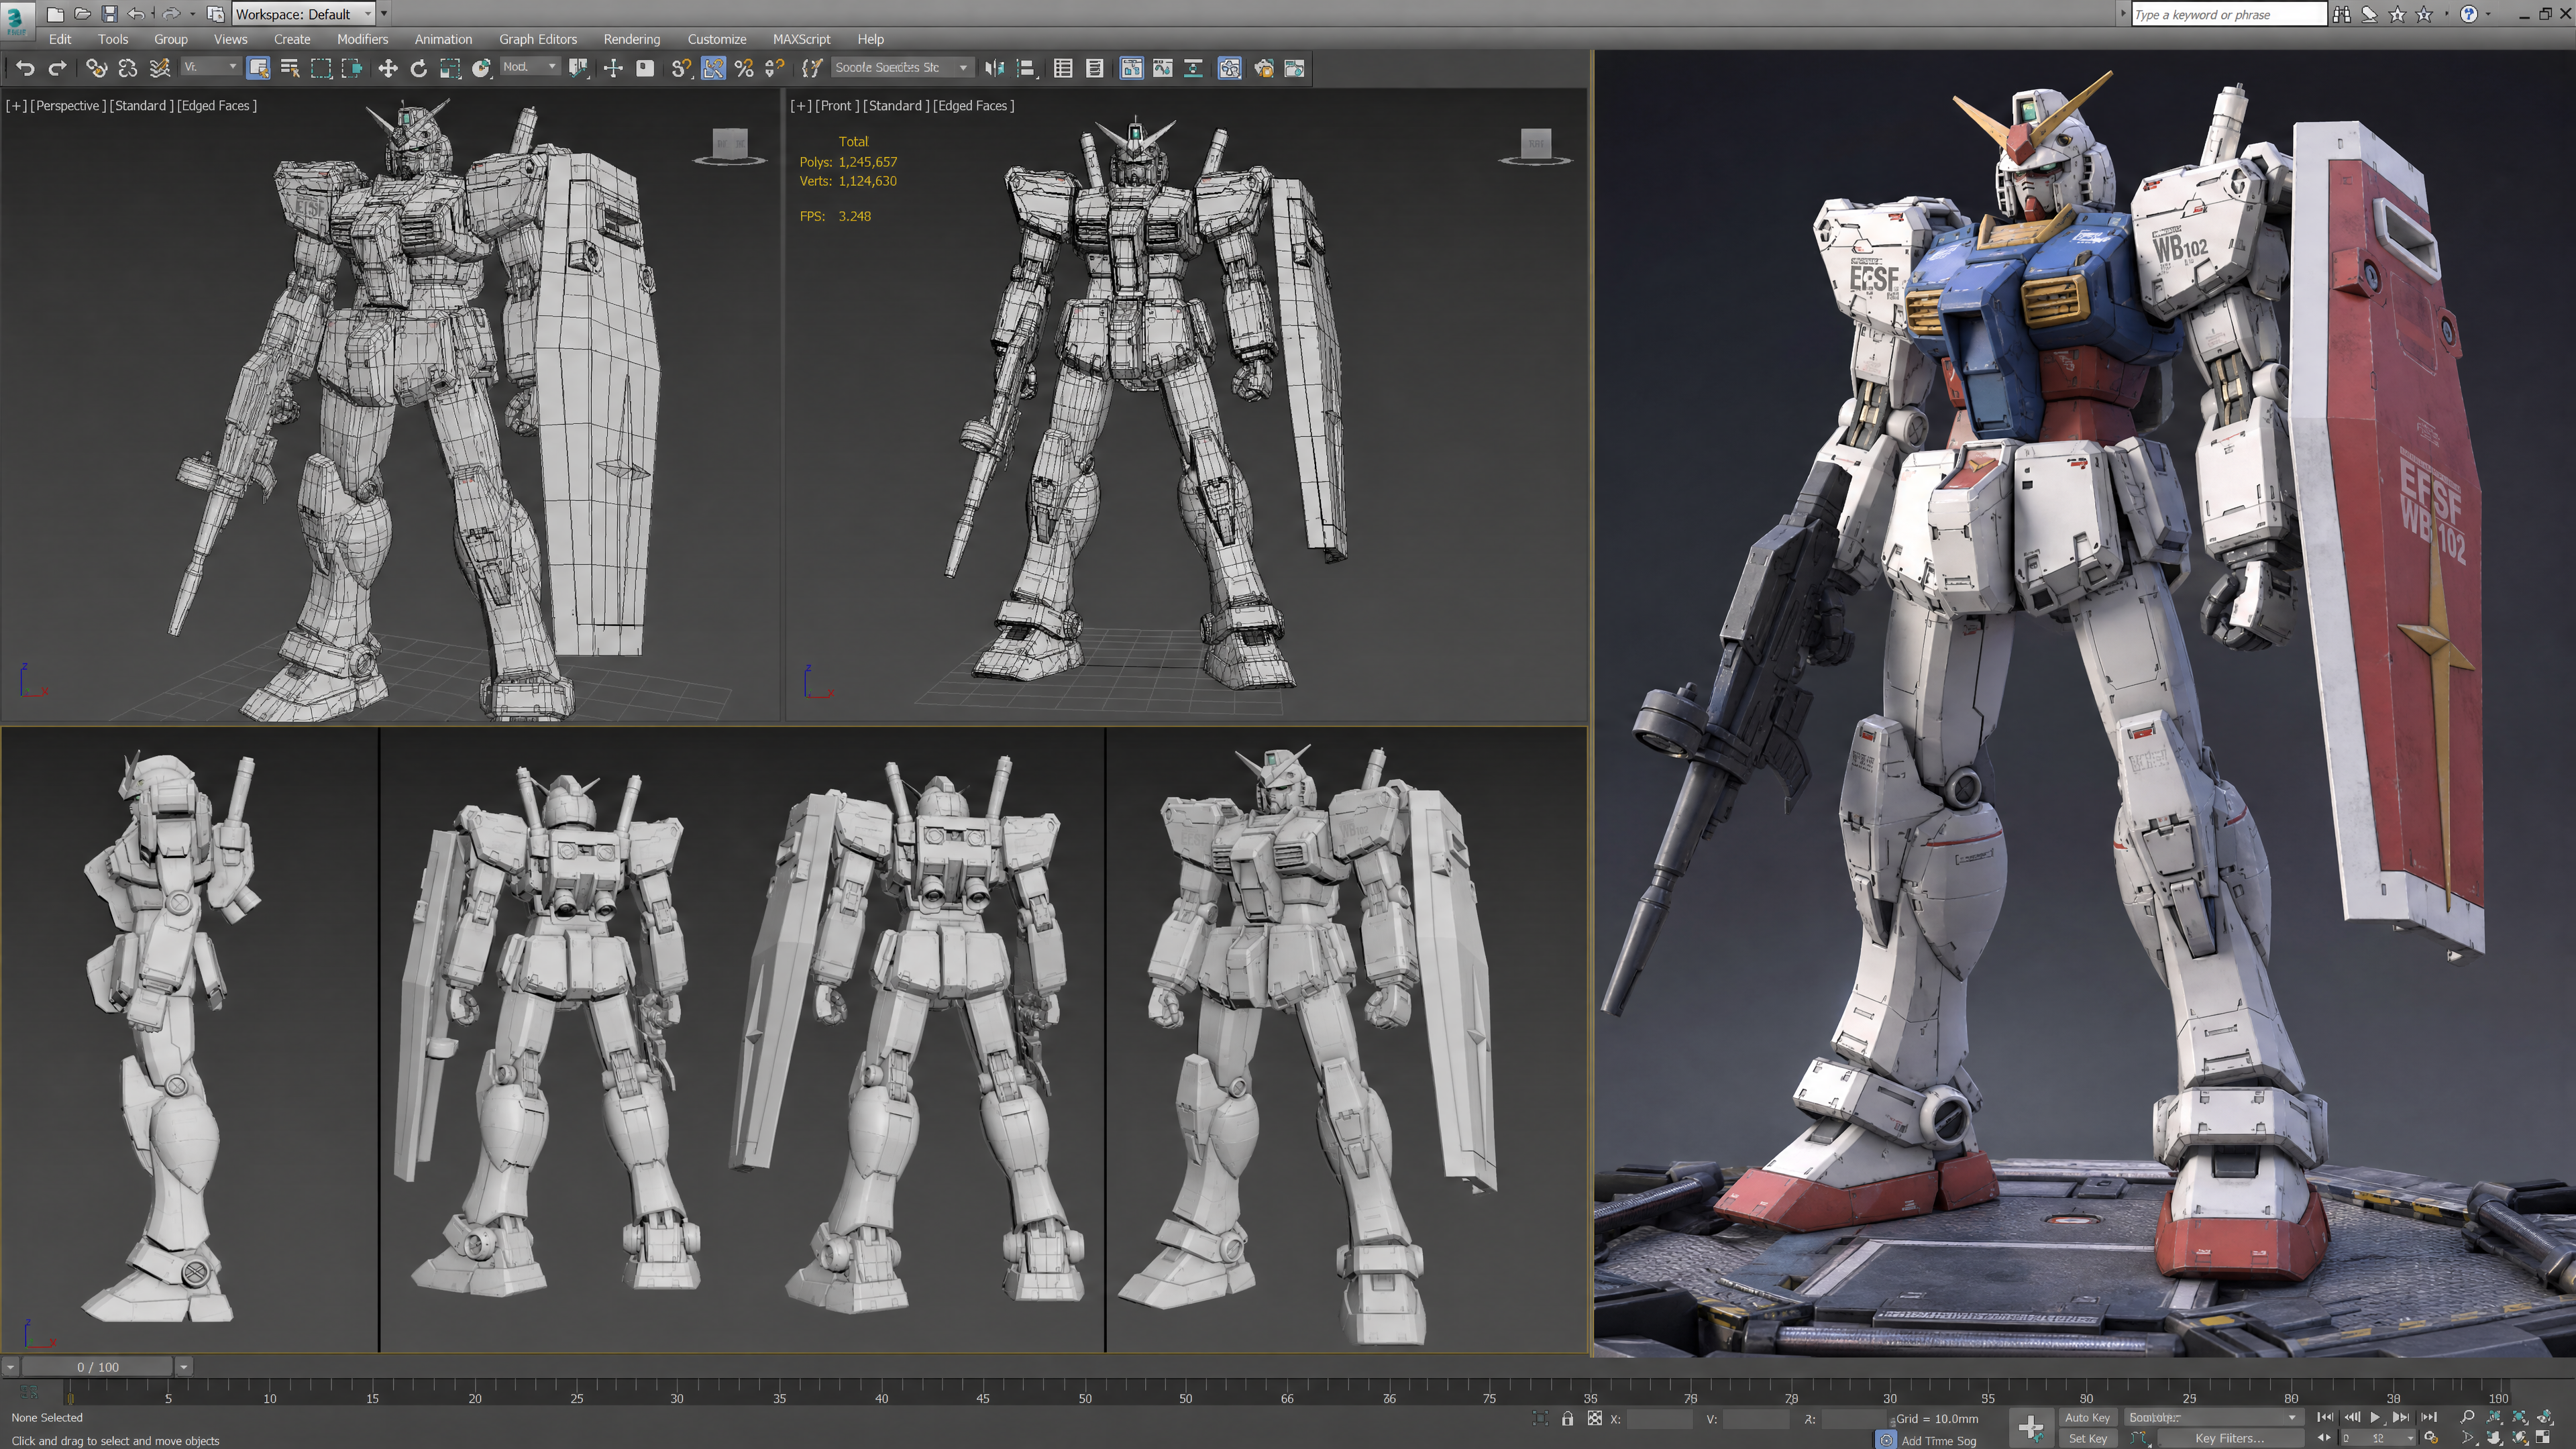The image size is (2576, 1449).
Task: Expand Perspective viewport [+] menu
Action: click(16, 105)
